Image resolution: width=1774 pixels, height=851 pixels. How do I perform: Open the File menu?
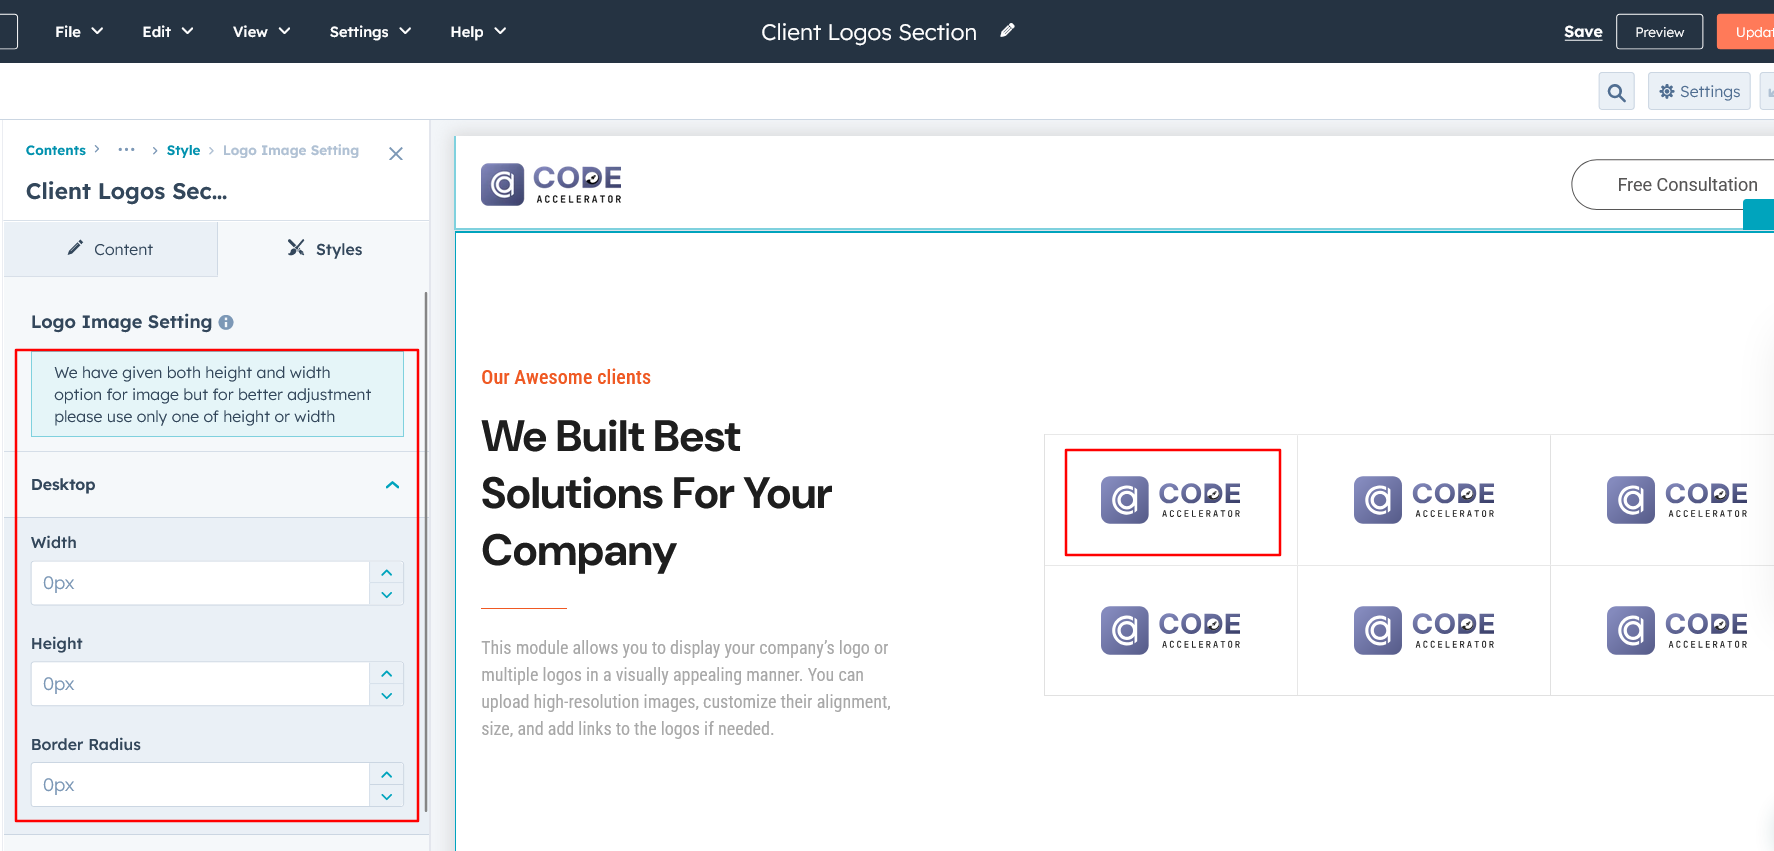(79, 32)
